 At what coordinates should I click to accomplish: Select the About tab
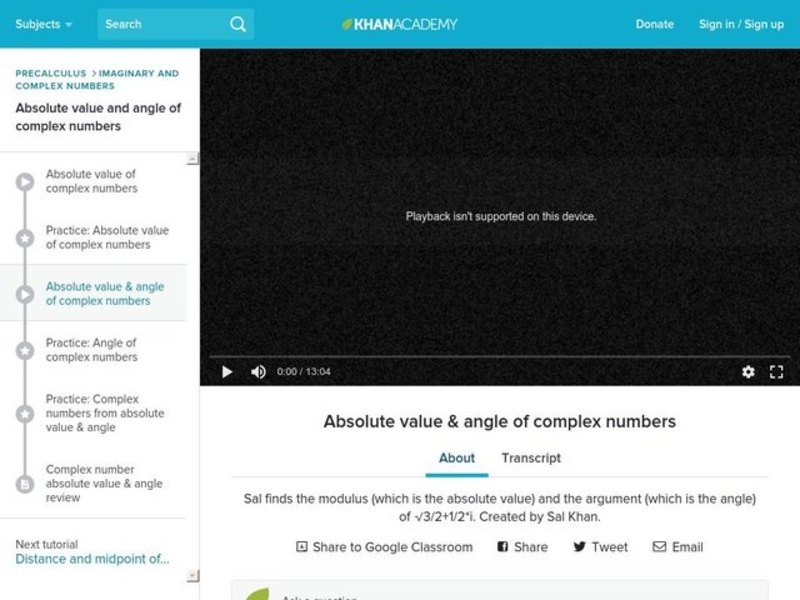pyautogui.click(x=456, y=458)
